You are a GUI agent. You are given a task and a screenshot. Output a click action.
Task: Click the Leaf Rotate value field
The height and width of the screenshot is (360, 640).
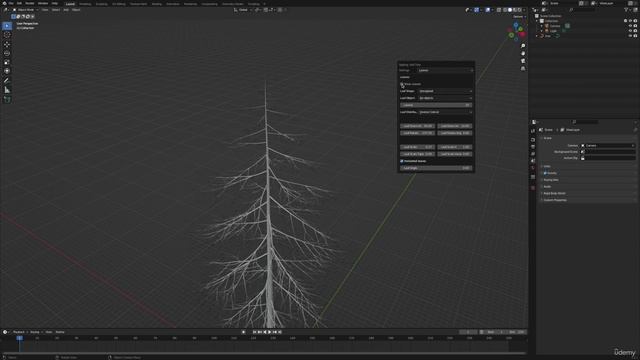(x=417, y=133)
